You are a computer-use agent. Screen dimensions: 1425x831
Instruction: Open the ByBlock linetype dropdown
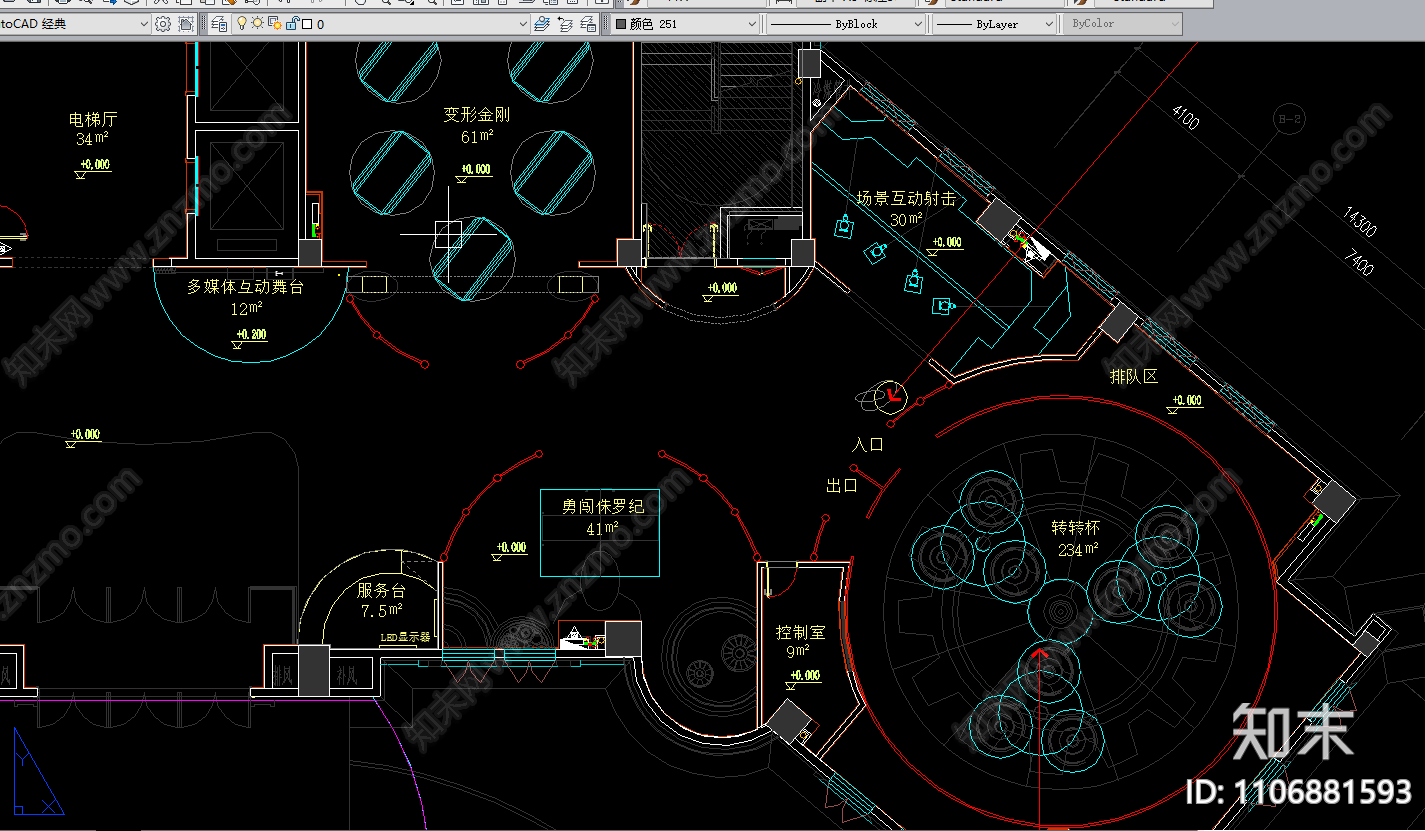coord(917,24)
